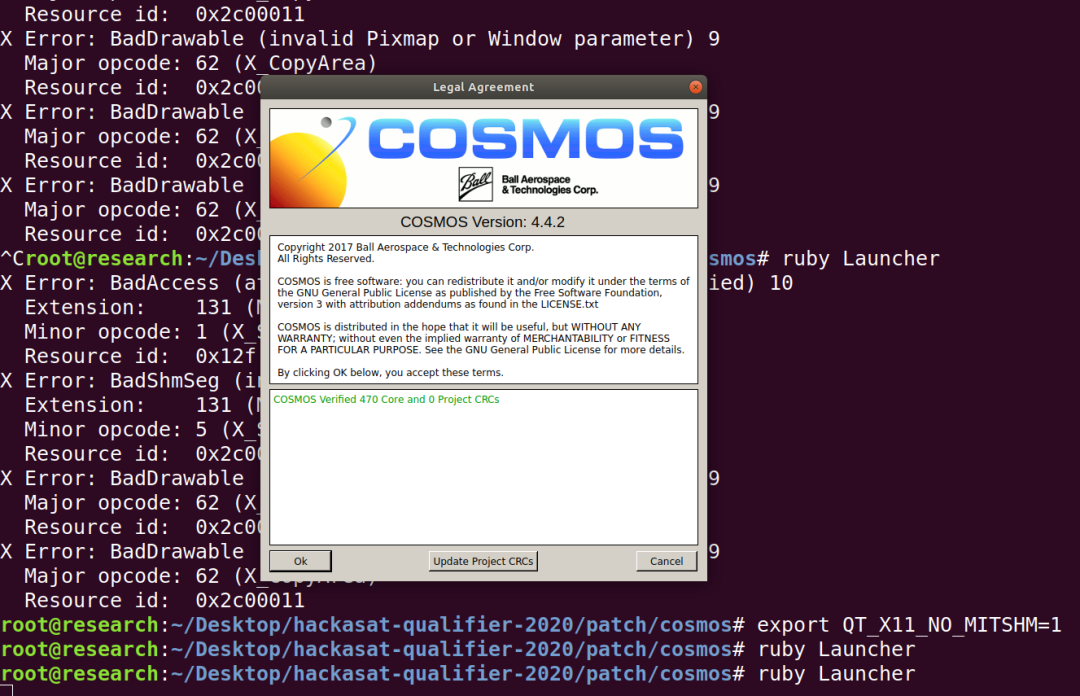The height and width of the screenshot is (696, 1080).
Task: Click the terminal cursor on the last line
Action: (6, 691)
